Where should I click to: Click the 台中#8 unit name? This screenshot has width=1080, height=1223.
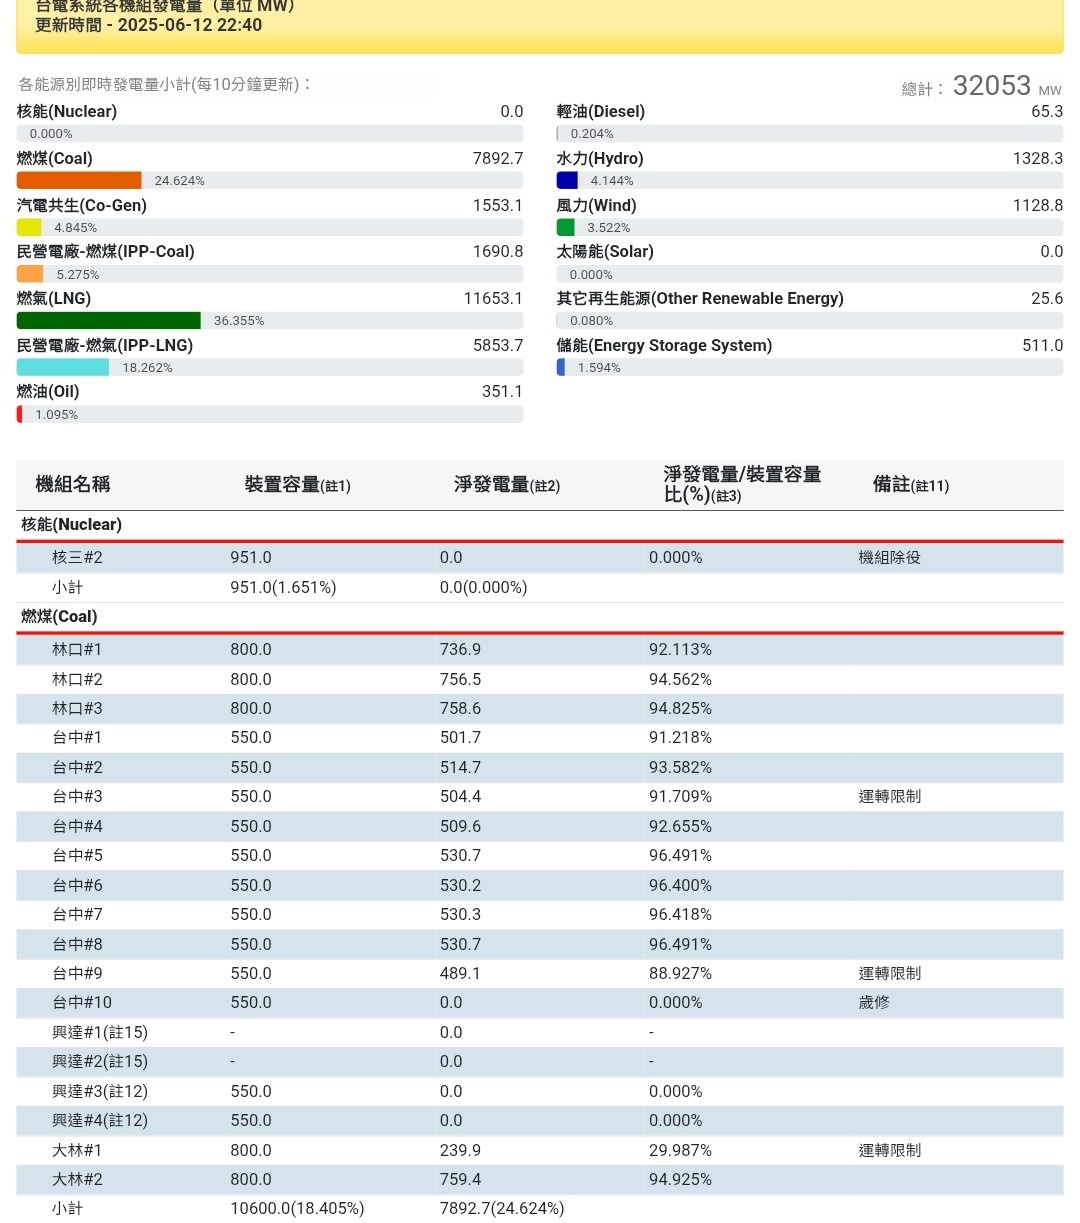click(x=77, y=945)
